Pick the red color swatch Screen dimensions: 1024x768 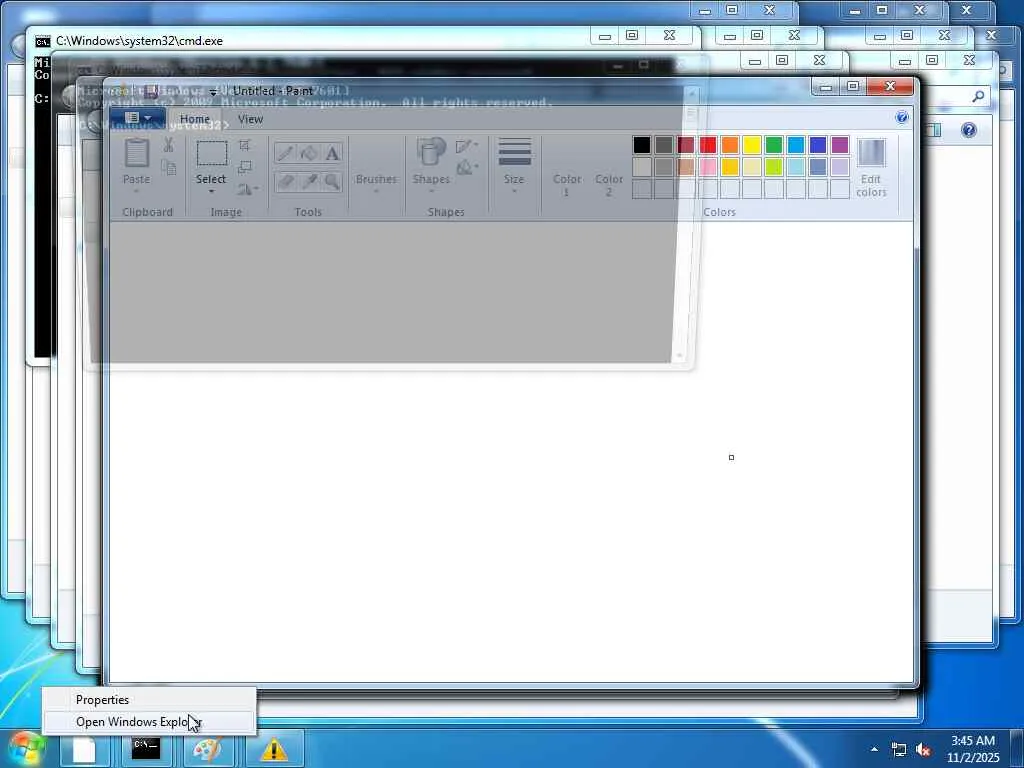click(708, 145)
